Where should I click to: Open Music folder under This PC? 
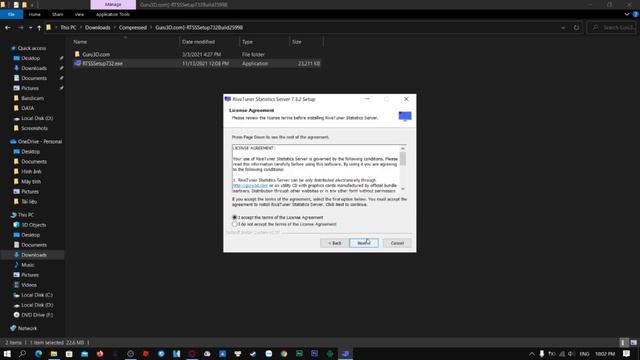28,265
